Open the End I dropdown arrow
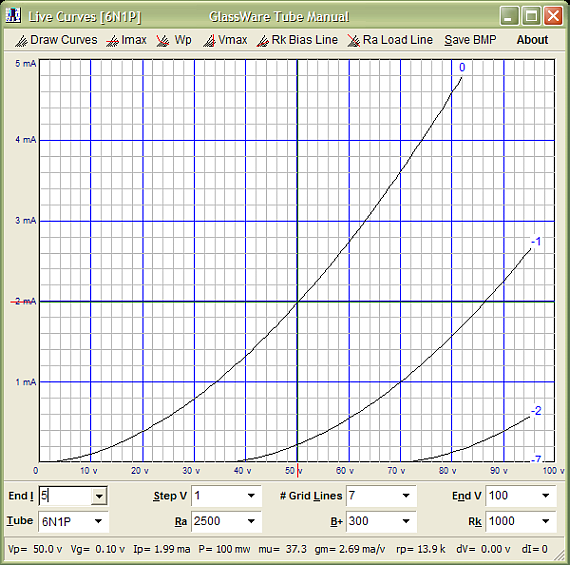570x565 pixels. tap(99, 496)
